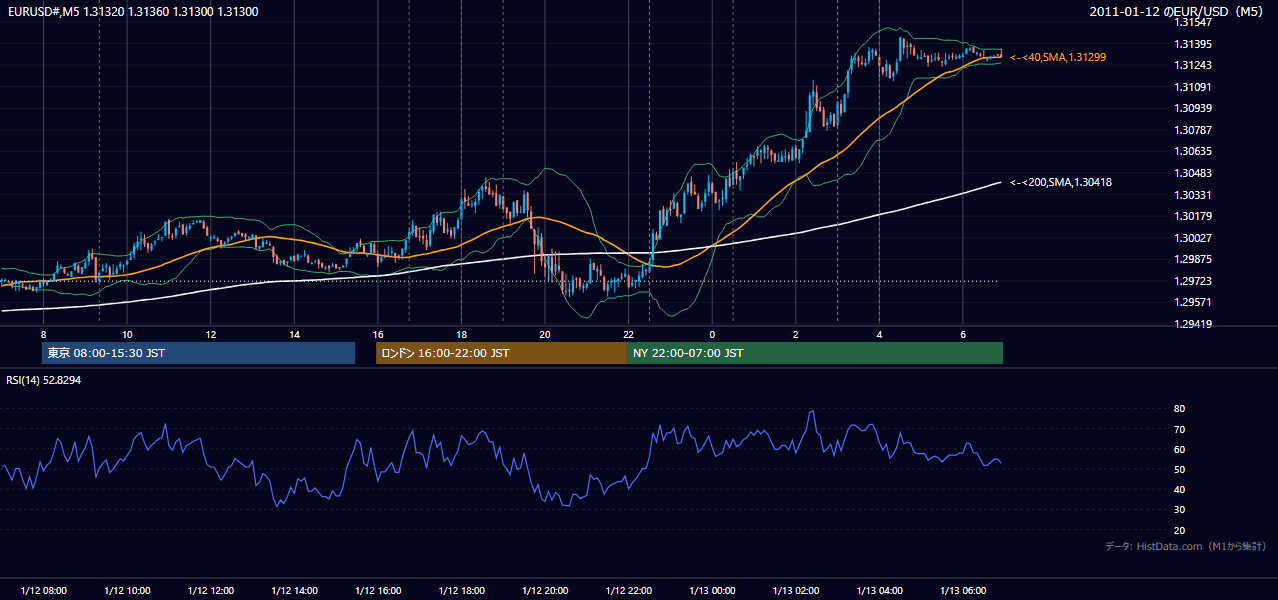Image resolution: width=1278 pixels, height=600 pixels.
Task: Select the 200 SMA label 1.30418
Action: point(1061,182)
